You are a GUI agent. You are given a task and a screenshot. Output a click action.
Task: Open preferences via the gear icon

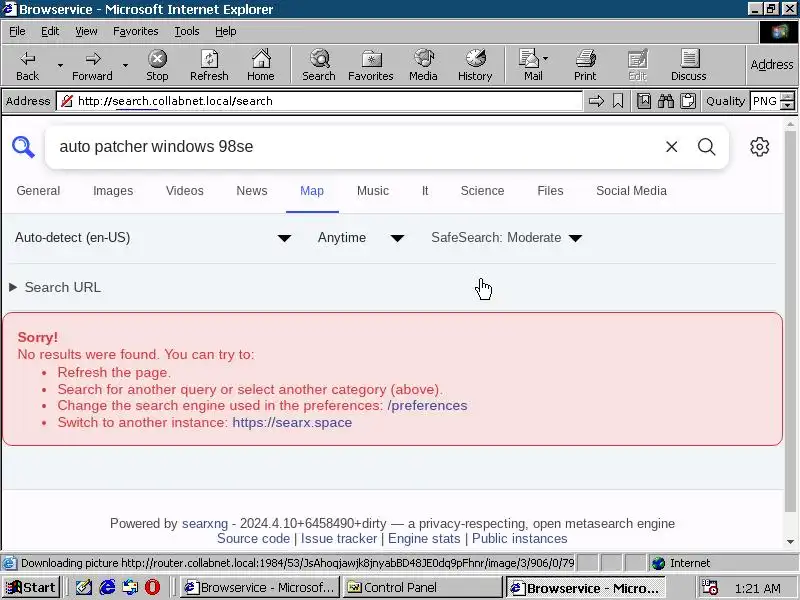[x=759, y=147]
